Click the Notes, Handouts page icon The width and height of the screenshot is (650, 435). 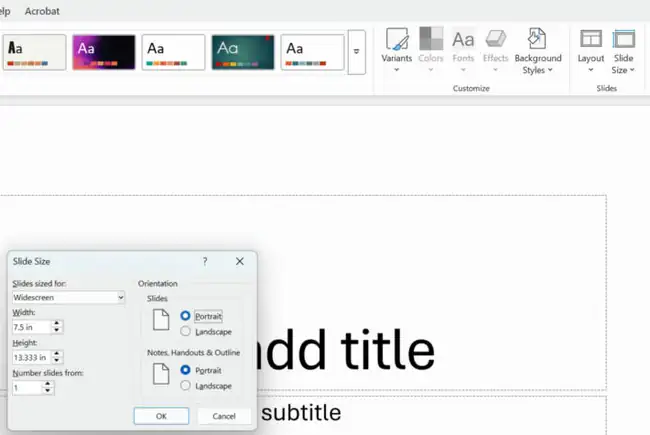coord(161,374)
